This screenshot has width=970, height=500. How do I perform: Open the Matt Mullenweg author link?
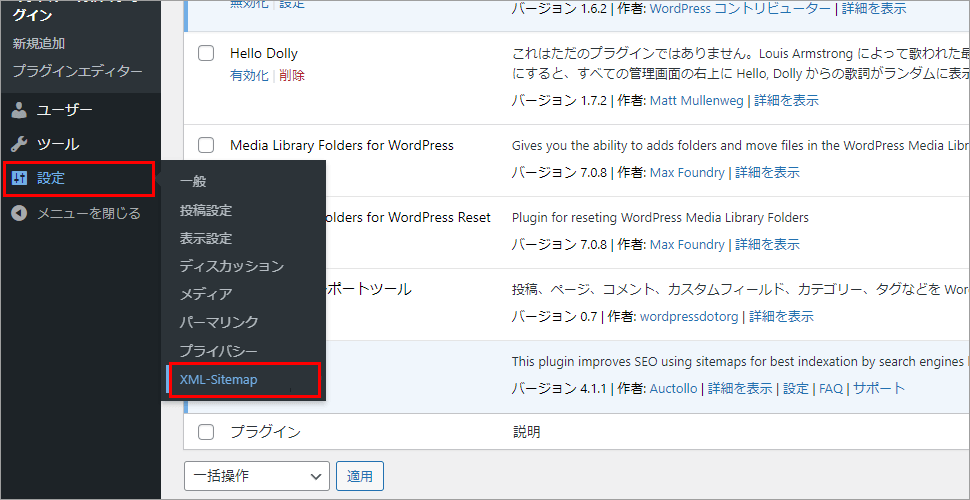tap(697, 100)
